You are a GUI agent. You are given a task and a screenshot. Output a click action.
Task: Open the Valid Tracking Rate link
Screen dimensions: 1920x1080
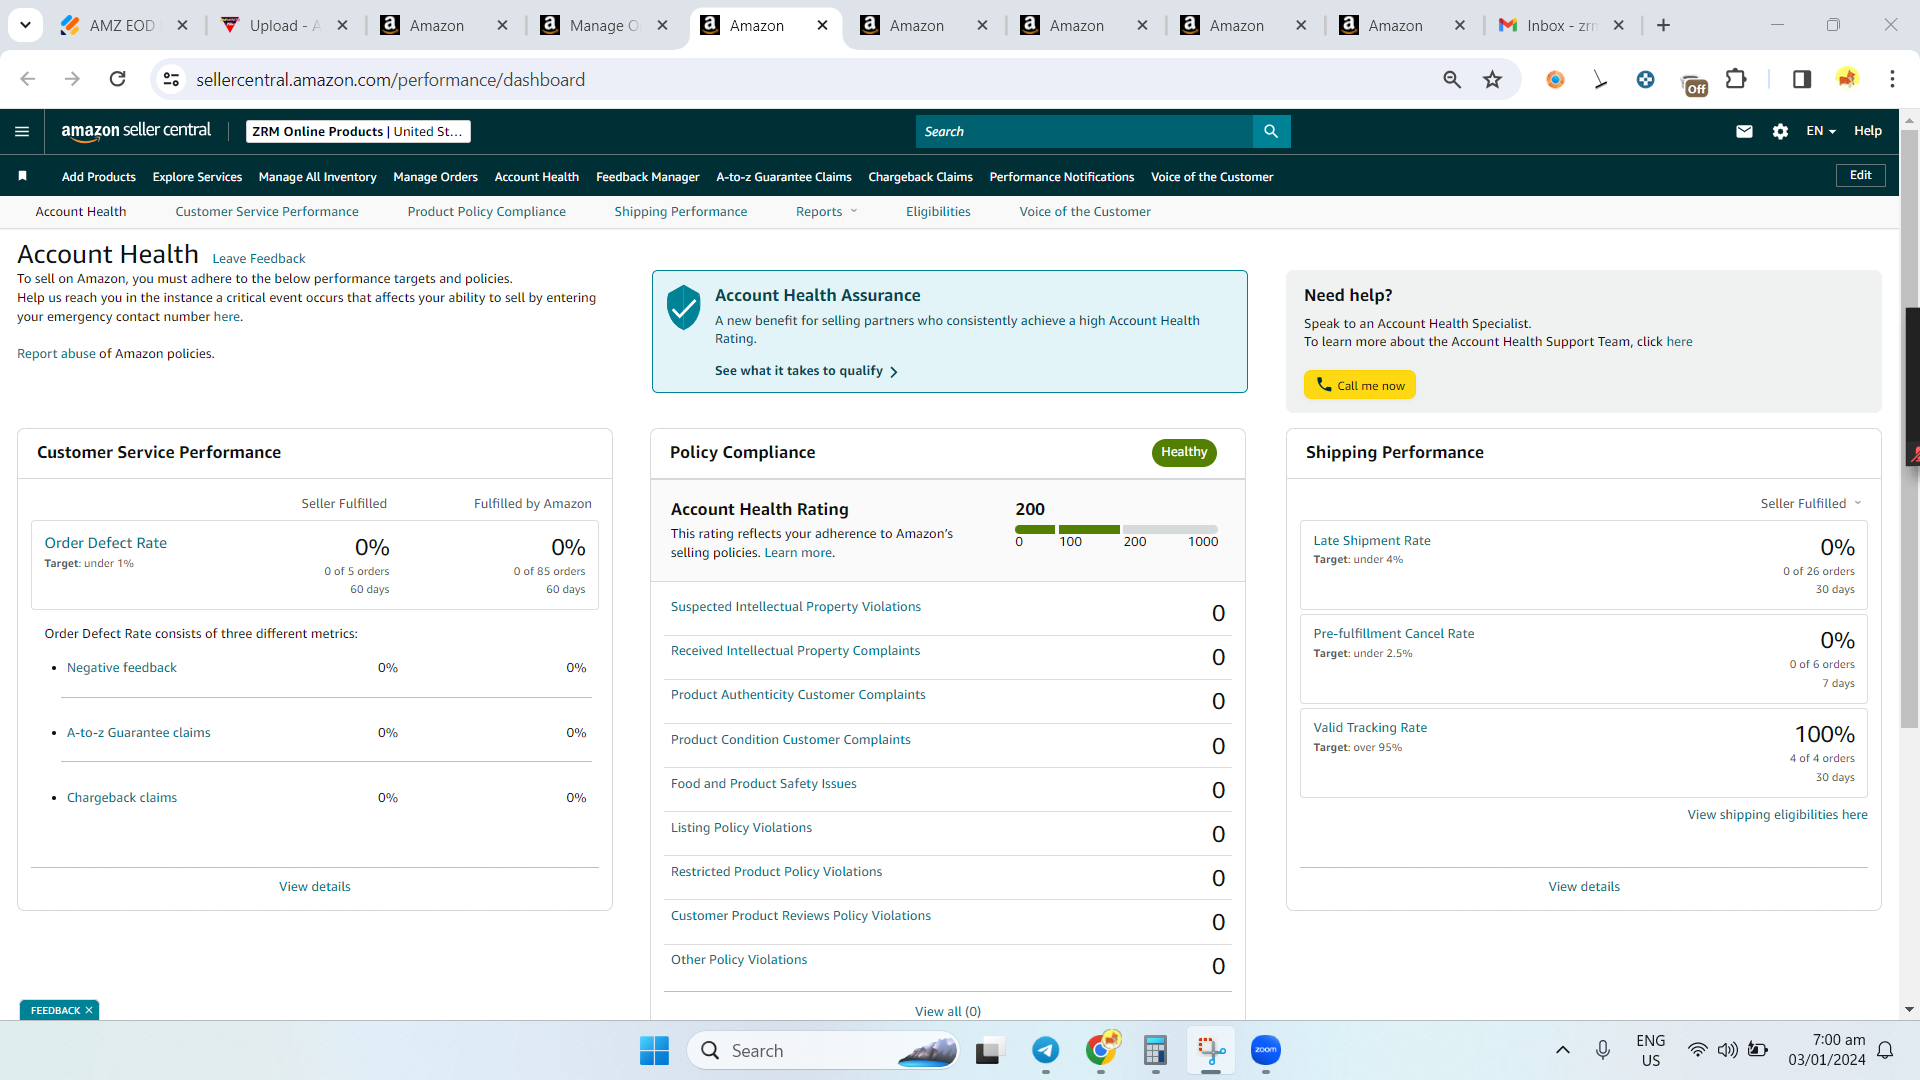click(x=1370, y=727)
